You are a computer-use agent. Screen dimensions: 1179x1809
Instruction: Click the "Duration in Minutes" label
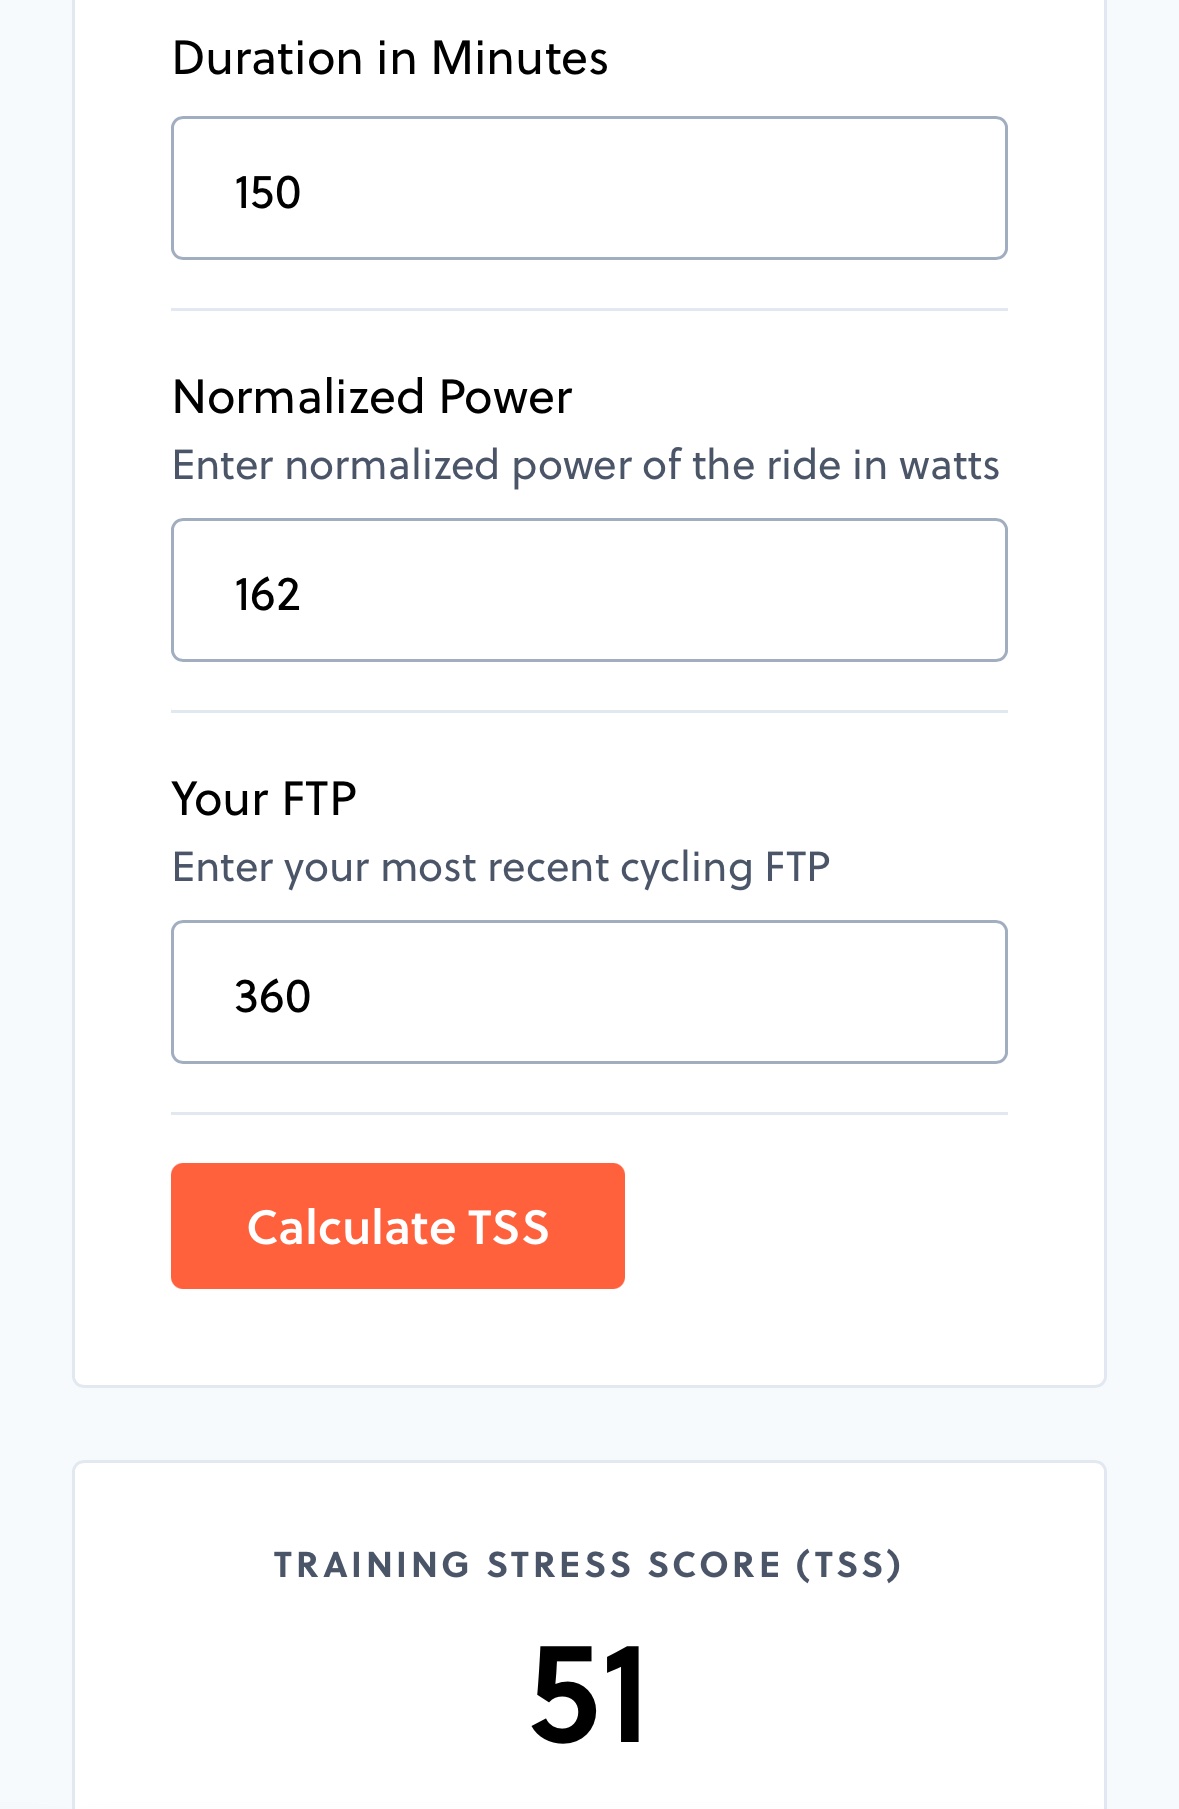coord(390,58)
